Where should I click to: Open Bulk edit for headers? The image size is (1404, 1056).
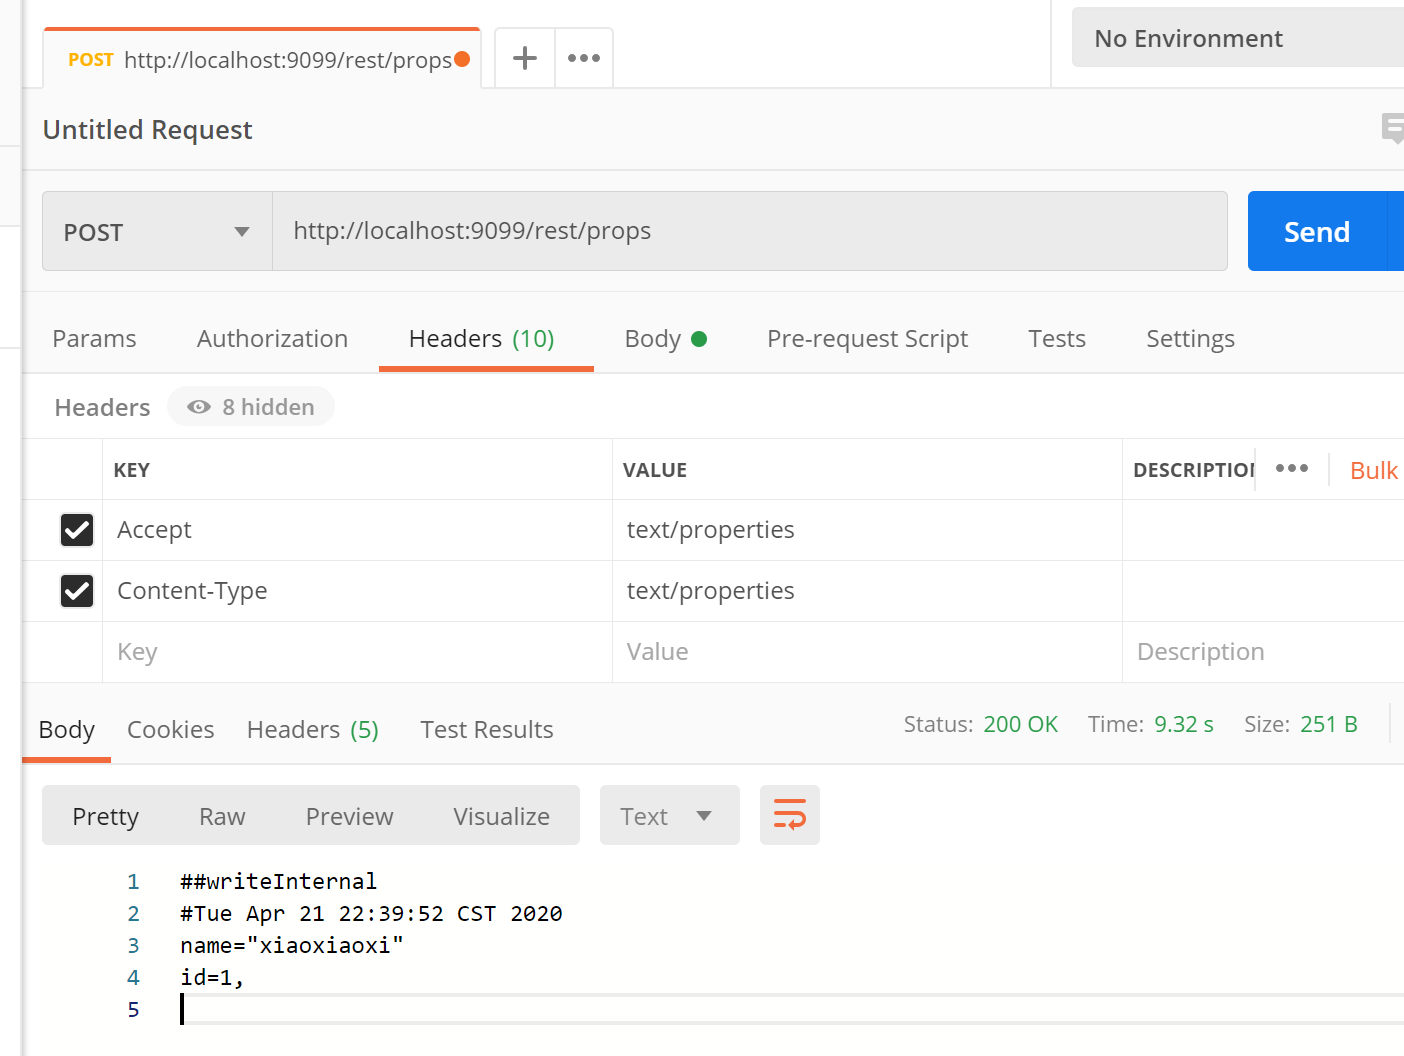pyautogui.click(x=1373, y=471)
